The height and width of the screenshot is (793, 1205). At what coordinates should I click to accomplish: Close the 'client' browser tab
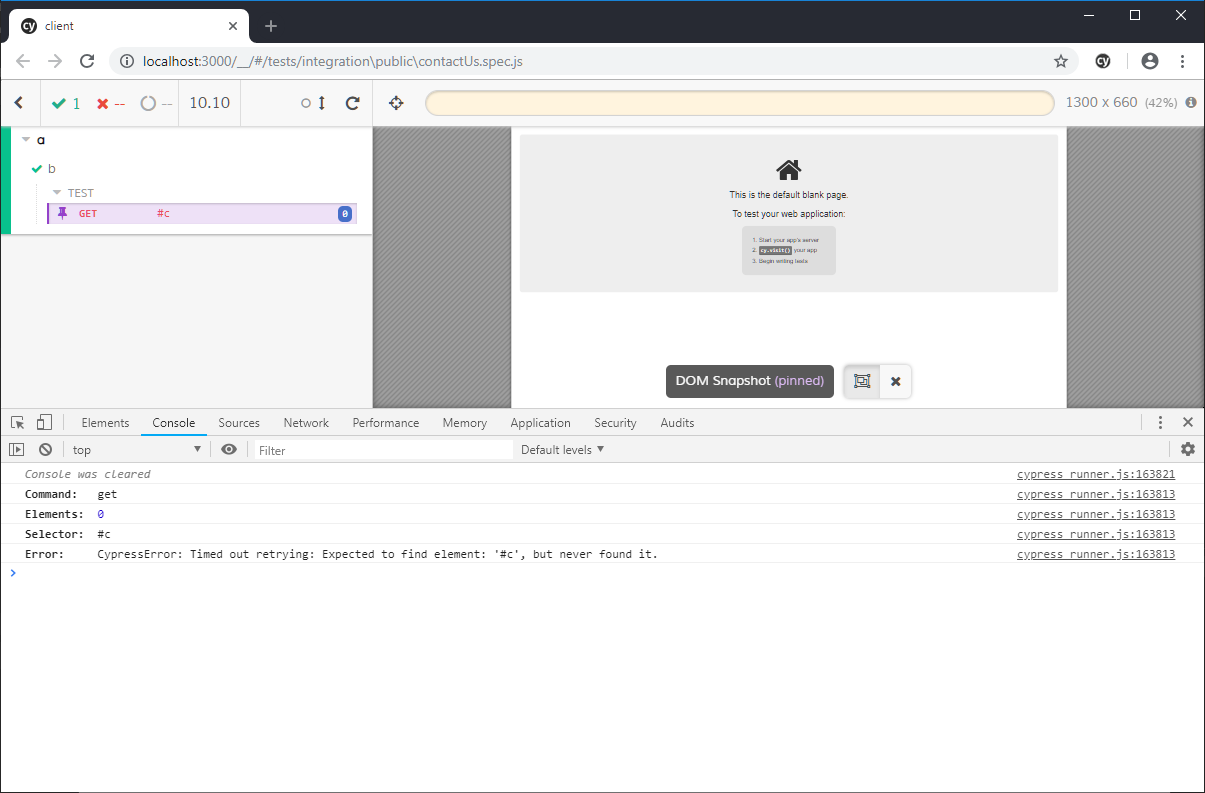point(233,26)
